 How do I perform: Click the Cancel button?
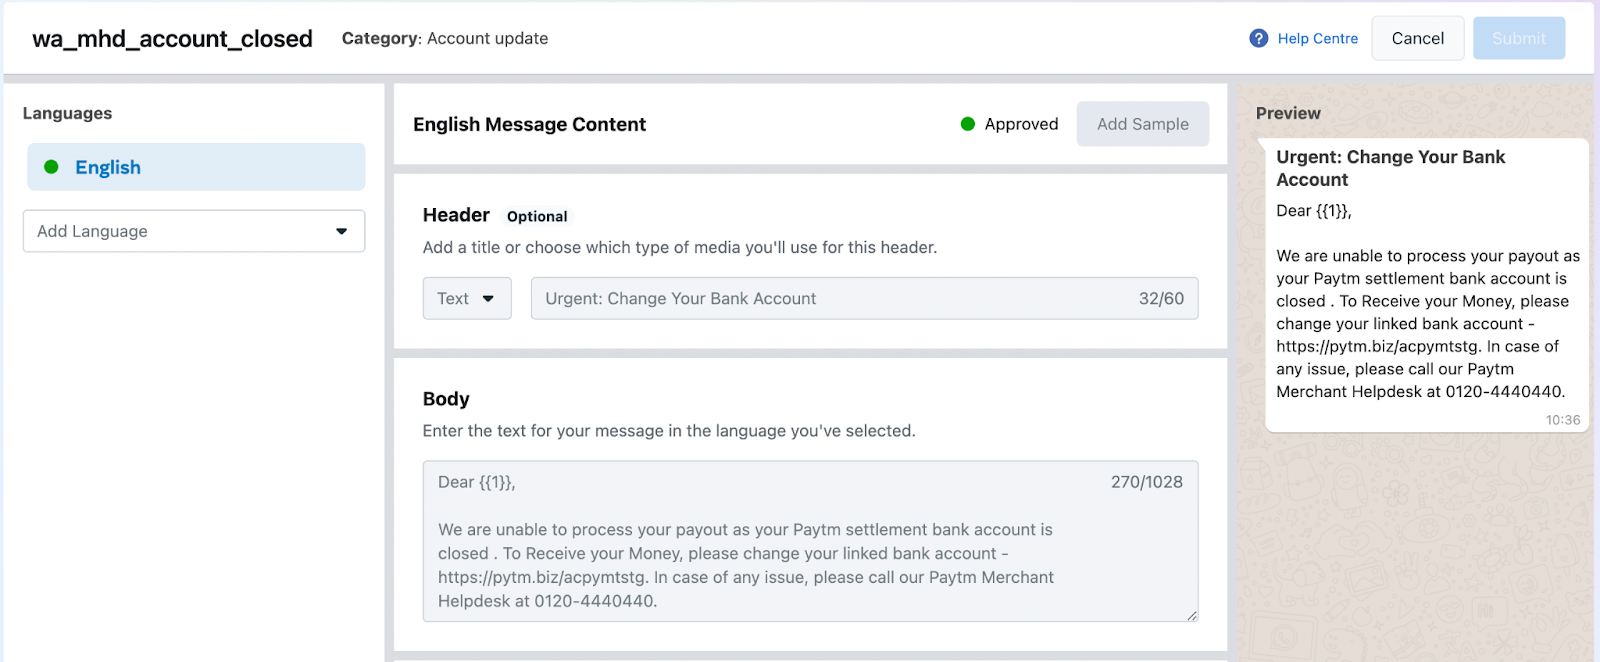1418,38
